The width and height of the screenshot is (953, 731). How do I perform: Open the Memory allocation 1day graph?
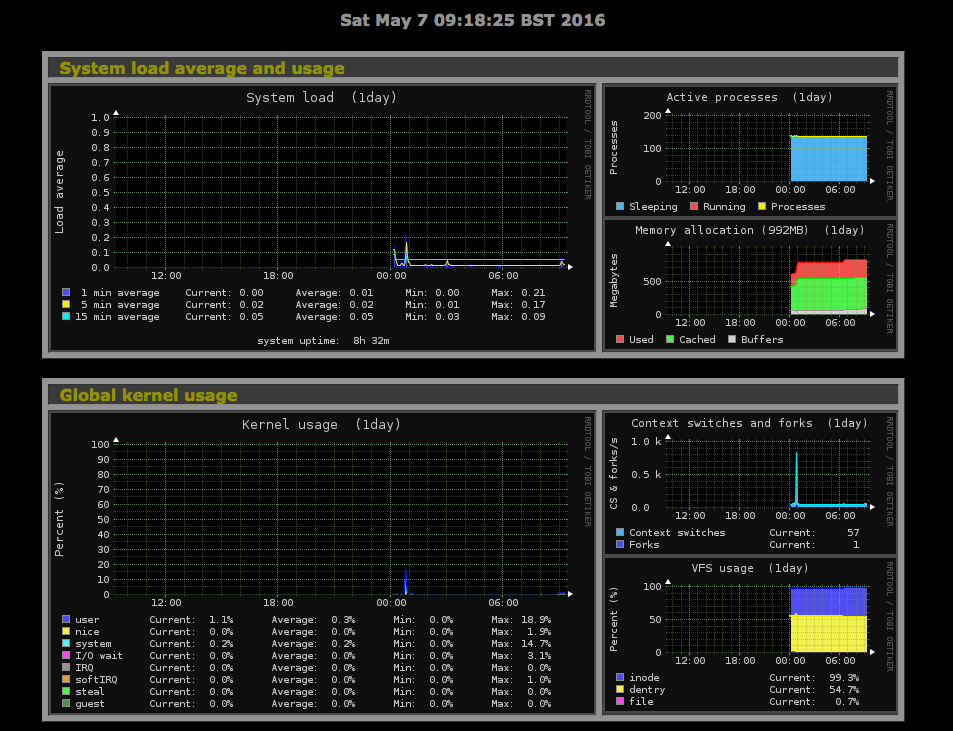tap(750, 284)
